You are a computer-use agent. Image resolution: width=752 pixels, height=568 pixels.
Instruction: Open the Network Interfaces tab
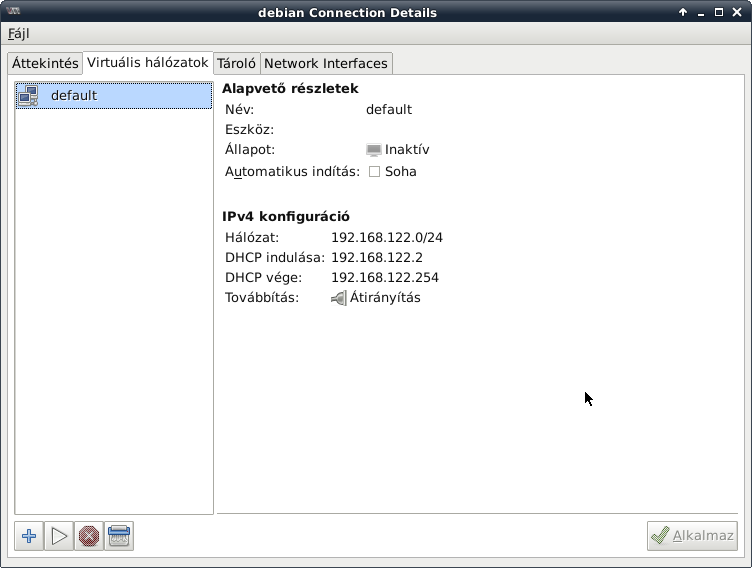click(x=325, y=63)
